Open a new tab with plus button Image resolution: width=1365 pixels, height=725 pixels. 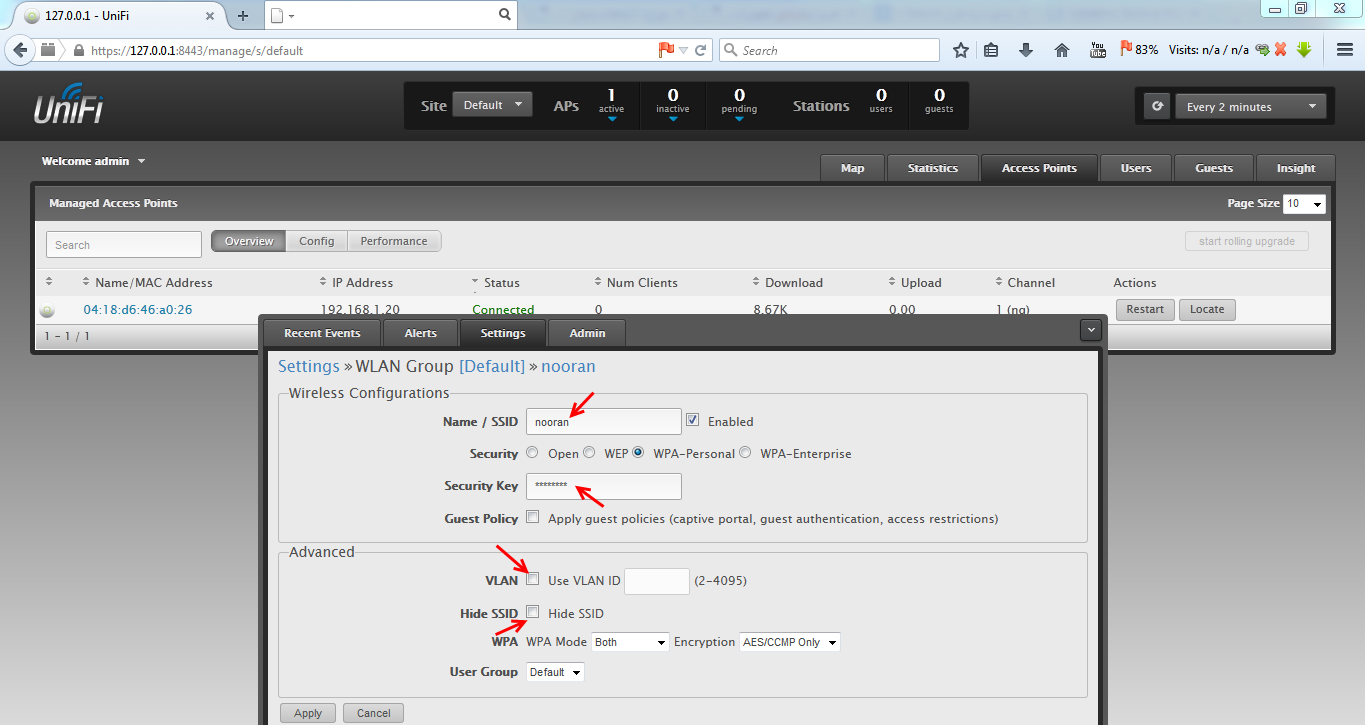coord(242,16)
